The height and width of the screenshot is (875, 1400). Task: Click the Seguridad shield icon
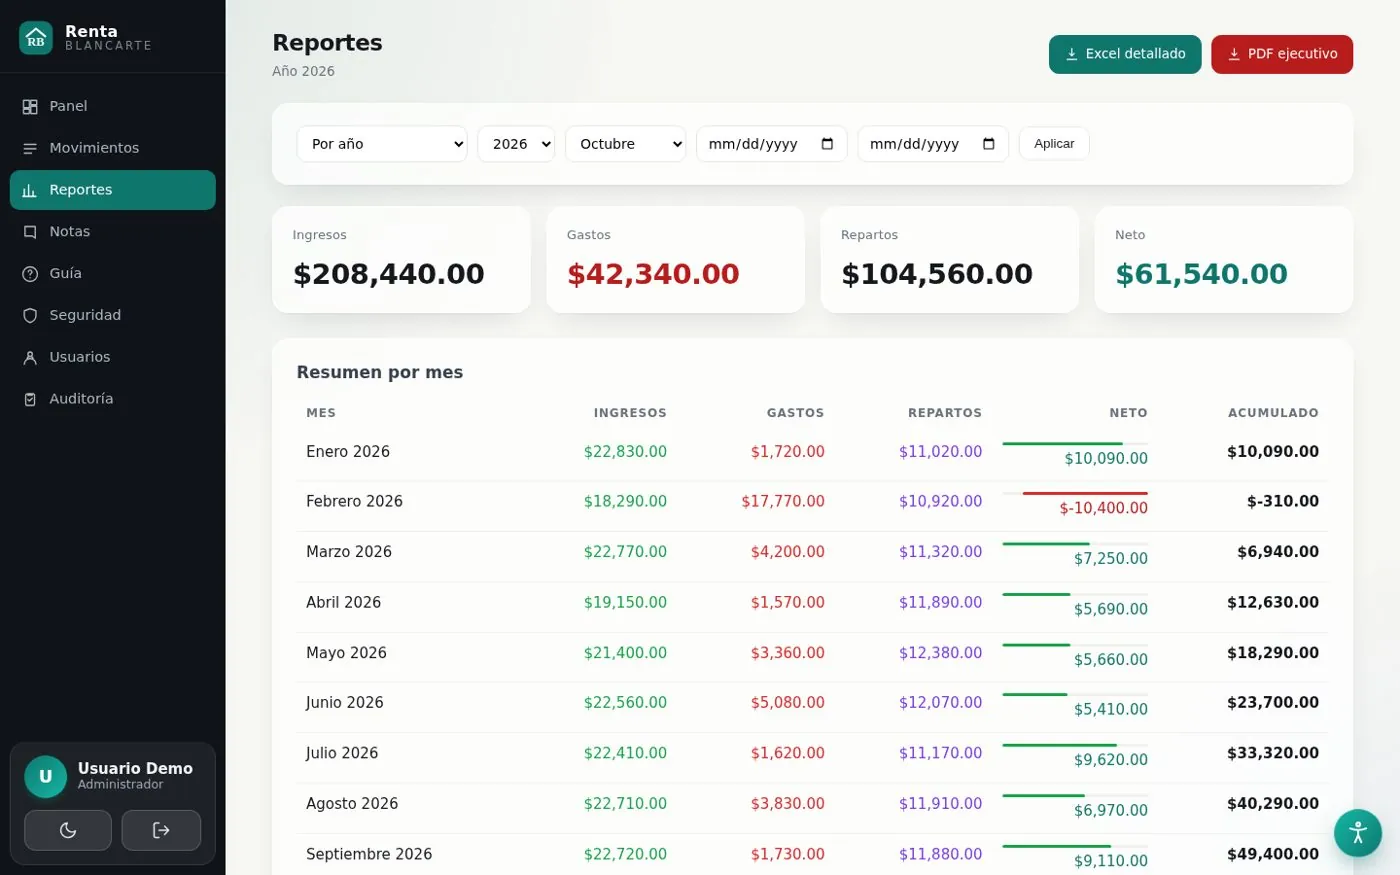point(30,316)
